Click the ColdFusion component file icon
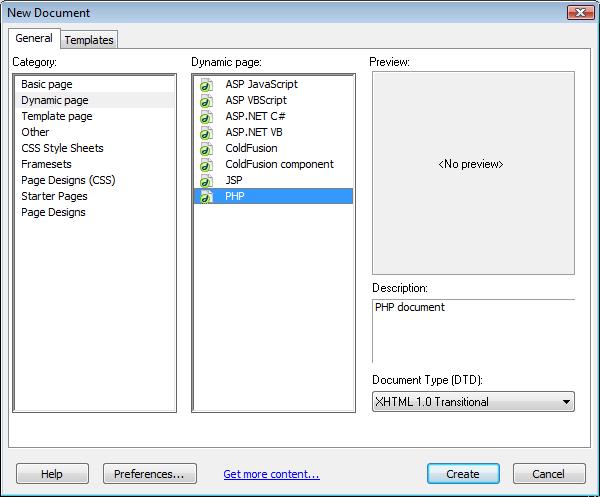Screen dimensions: 600x497 click(x=206, y=165)
